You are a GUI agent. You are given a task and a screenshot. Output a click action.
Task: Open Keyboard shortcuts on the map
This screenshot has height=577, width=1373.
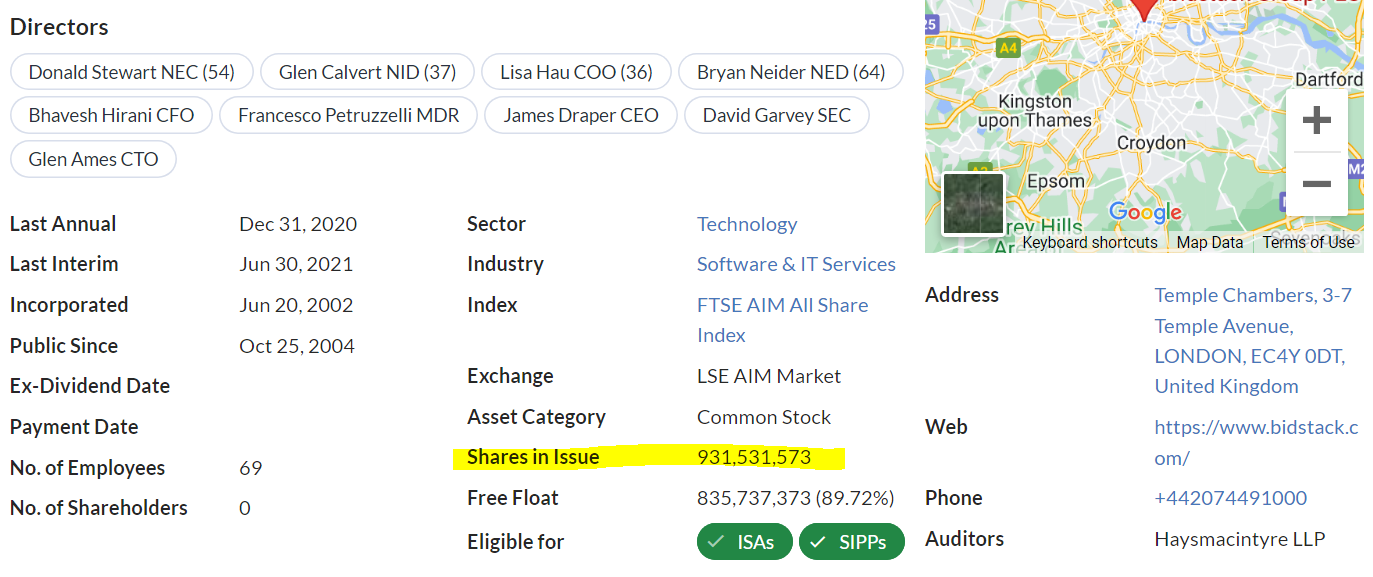pos(1089,242)
